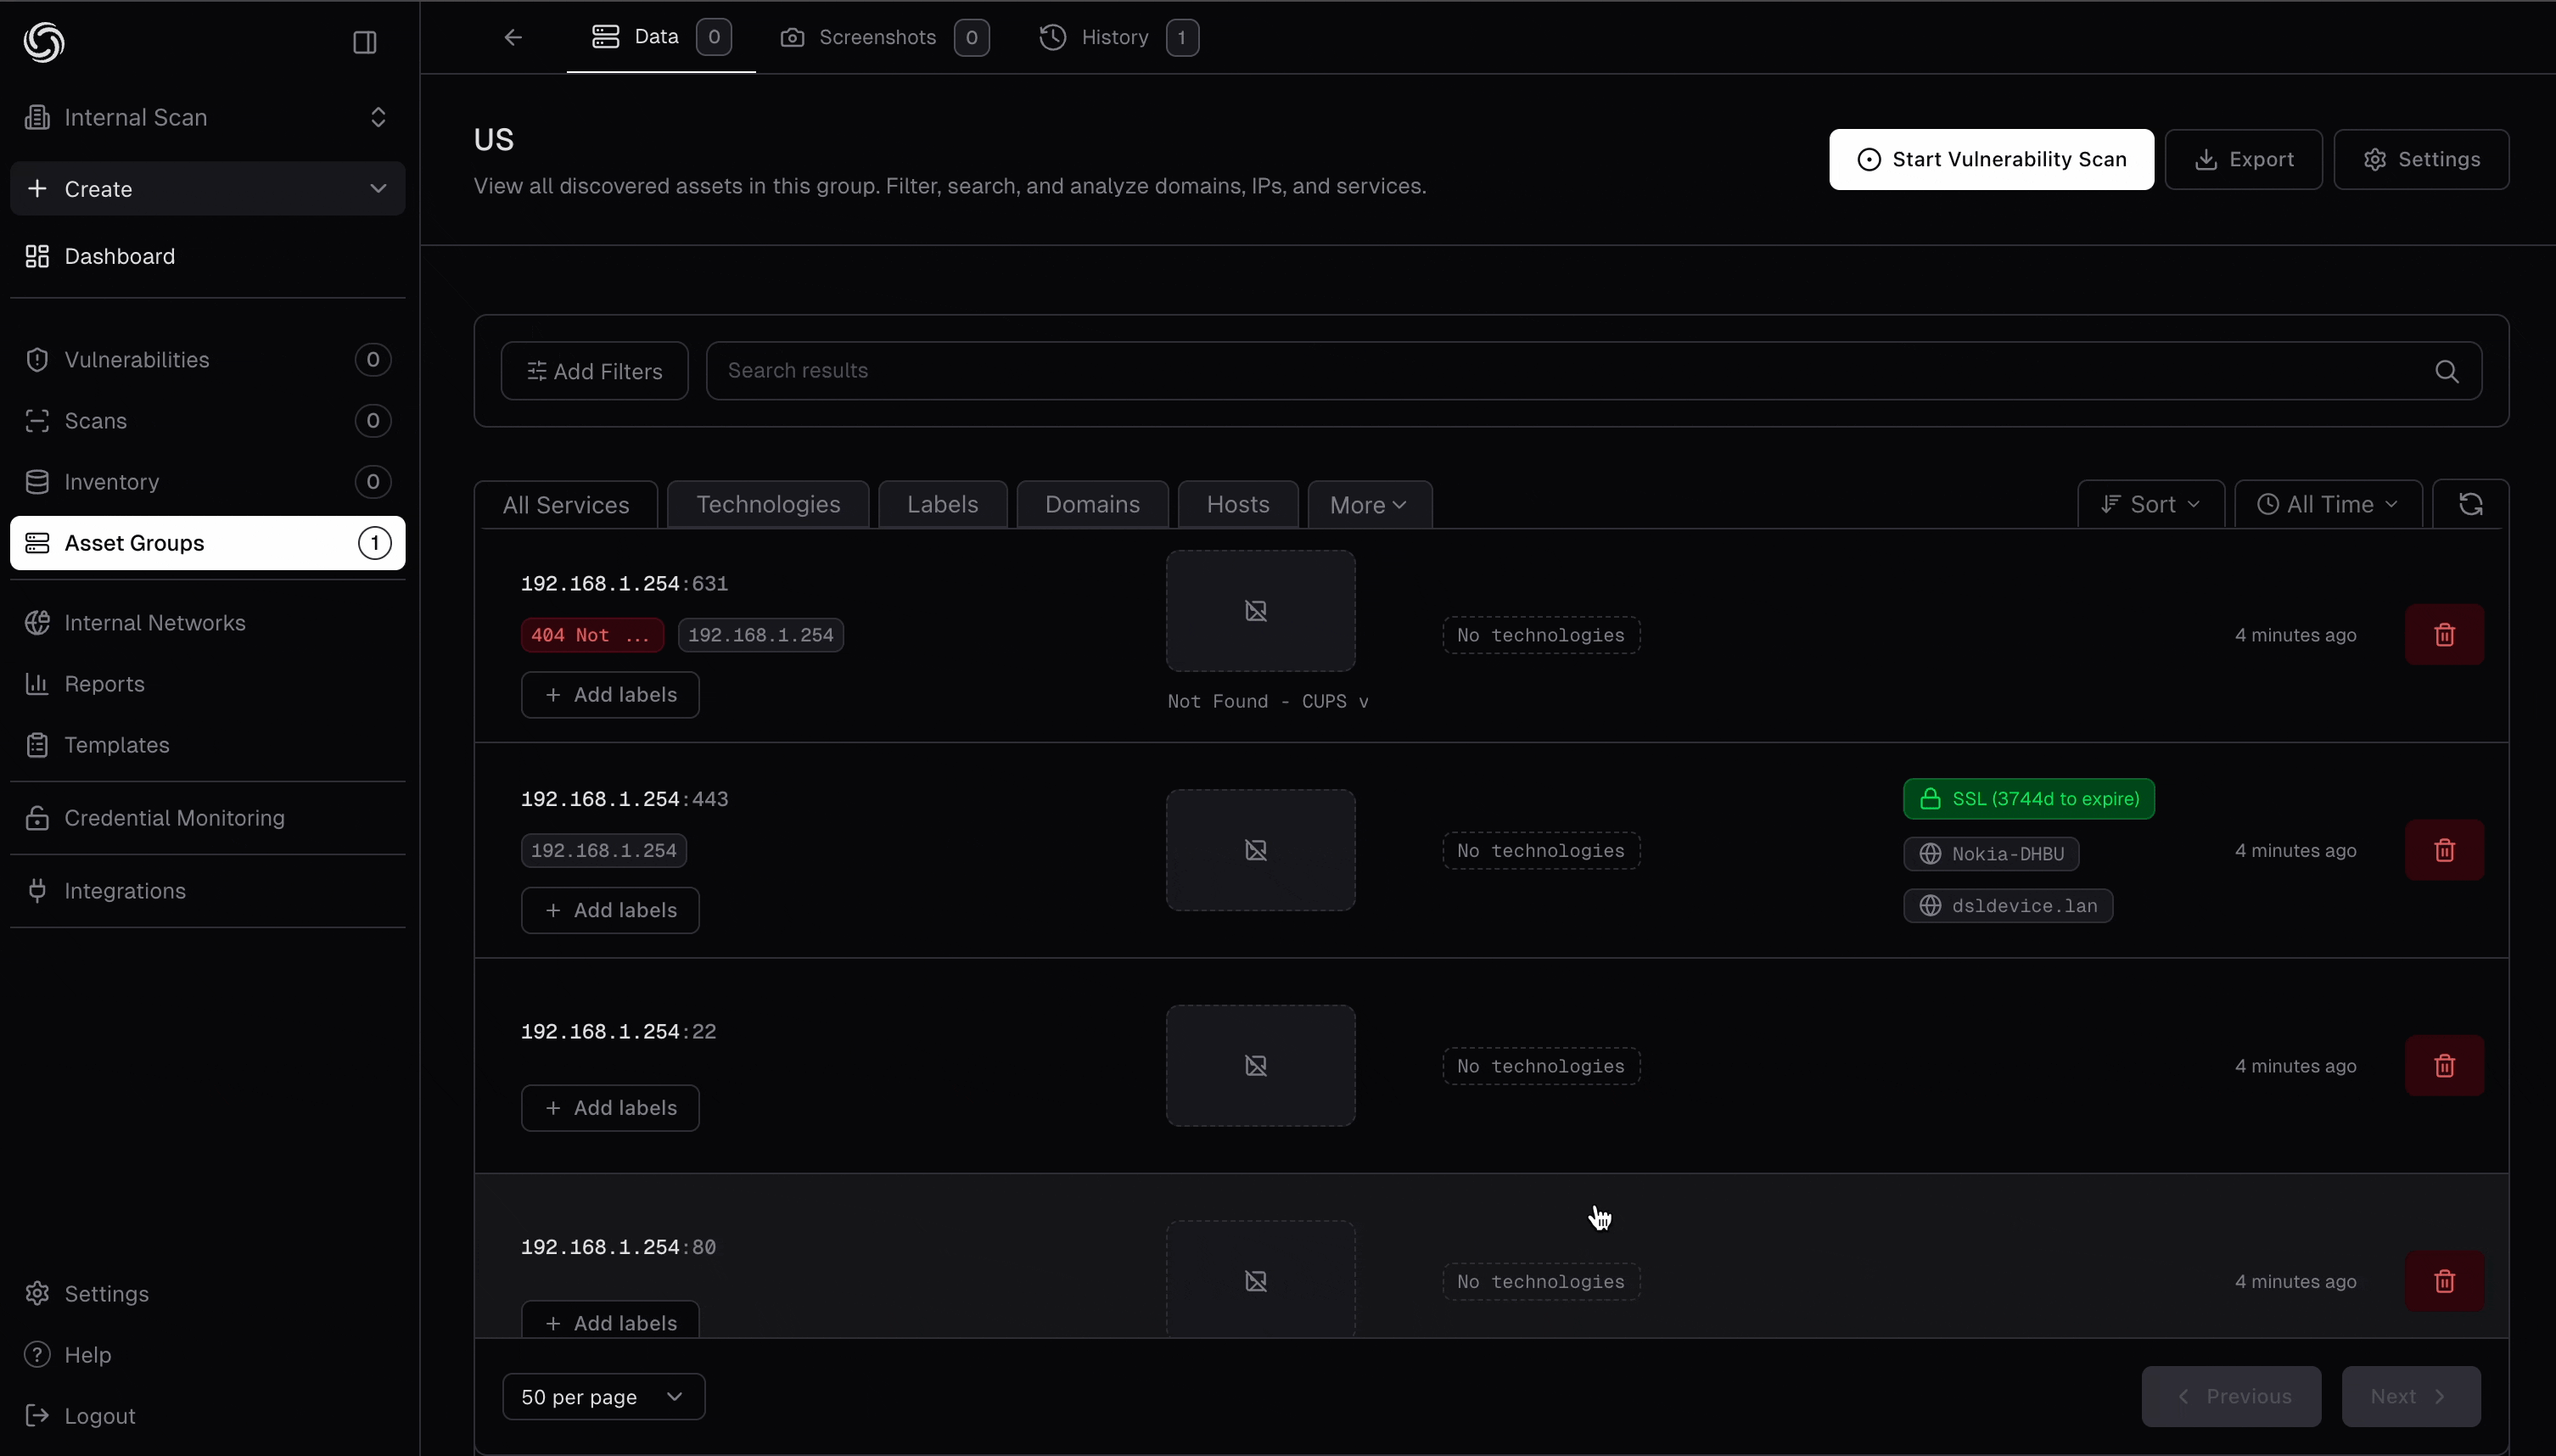Click the SSL (3744d to expire) badge
This screenshot has height=1456, width=2556.
2029,799
